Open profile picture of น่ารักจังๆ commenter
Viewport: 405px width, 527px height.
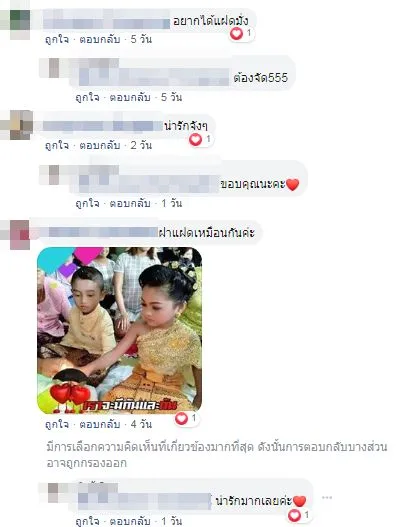tap(16, 125)
